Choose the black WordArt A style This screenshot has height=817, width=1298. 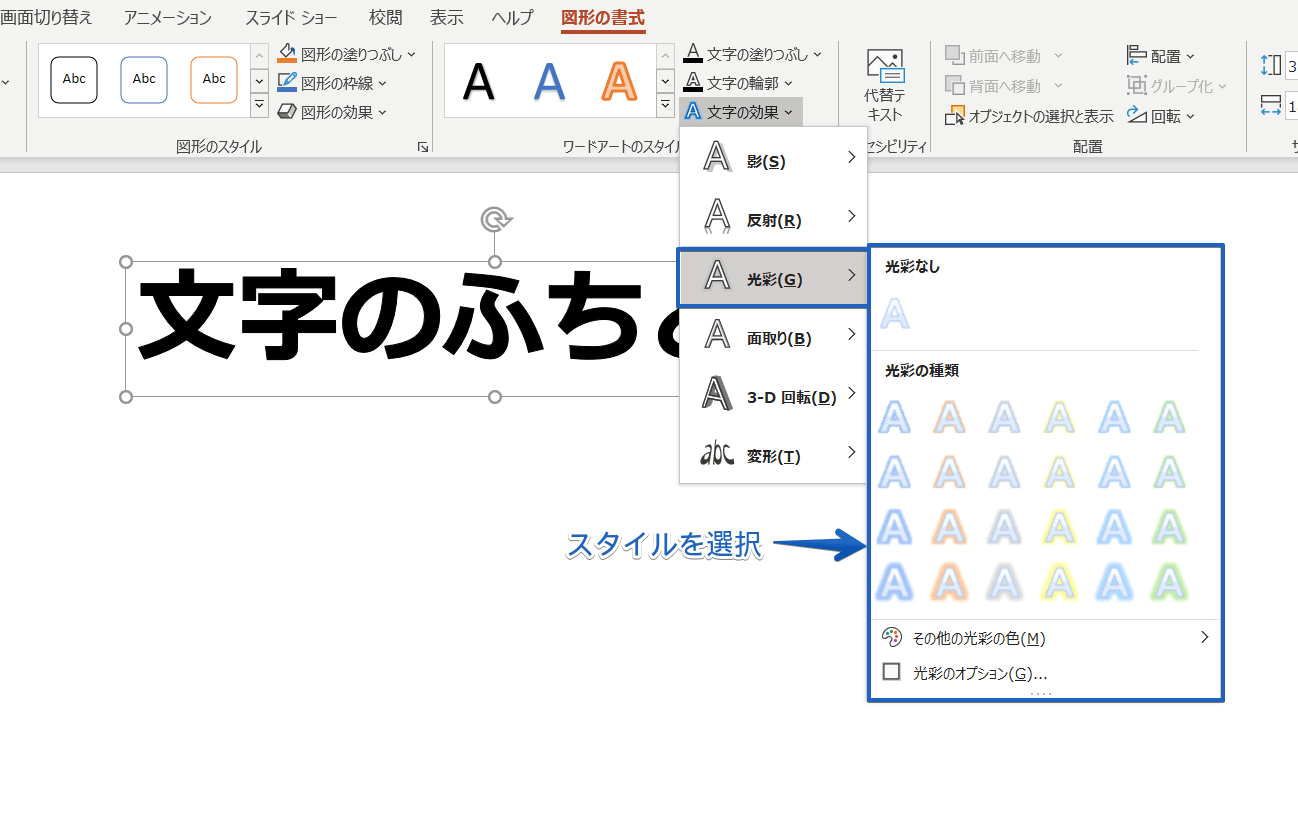tap(479, 81)
